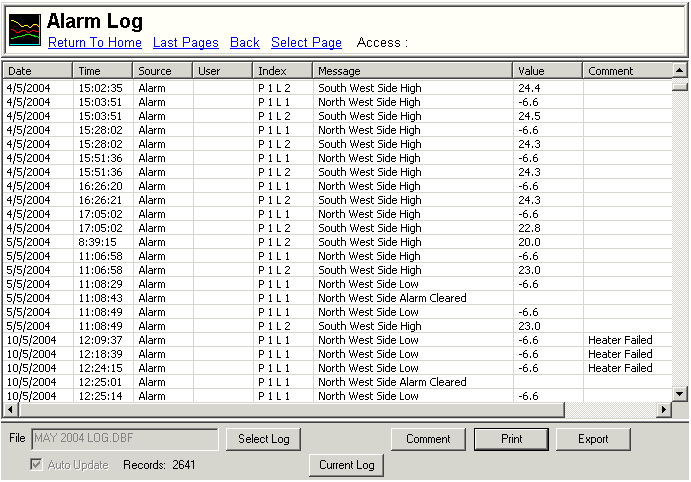Open the Select Page link
This screenshot has height=482, width=691.
click(306, 42)
